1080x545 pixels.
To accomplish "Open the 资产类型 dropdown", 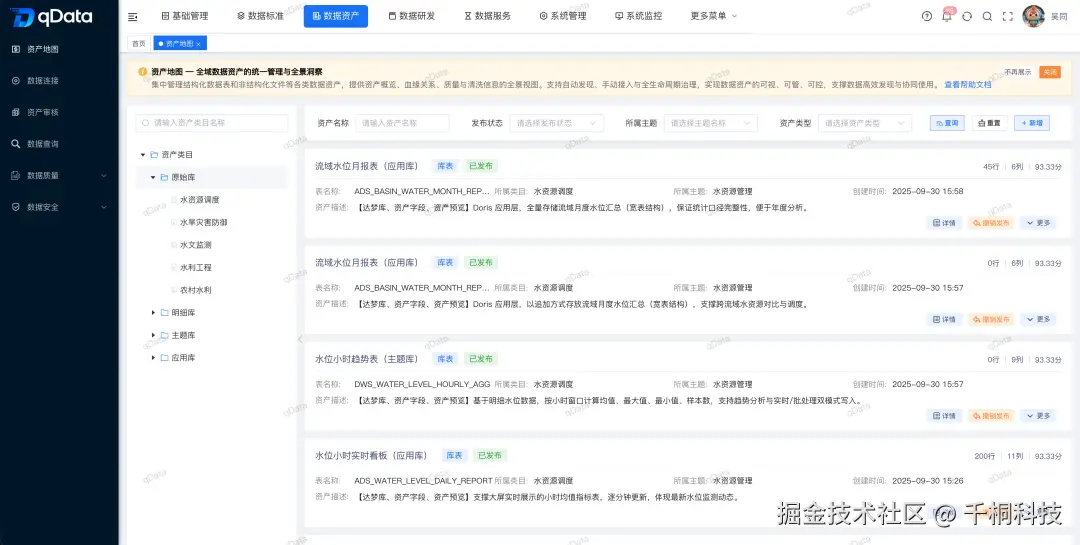I will 864,123.
